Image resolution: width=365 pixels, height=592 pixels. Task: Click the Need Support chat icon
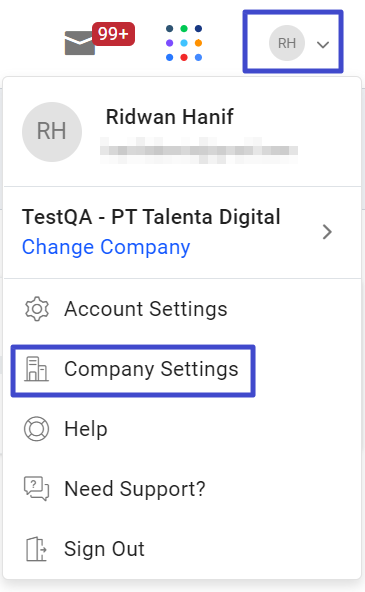(36, 489)
